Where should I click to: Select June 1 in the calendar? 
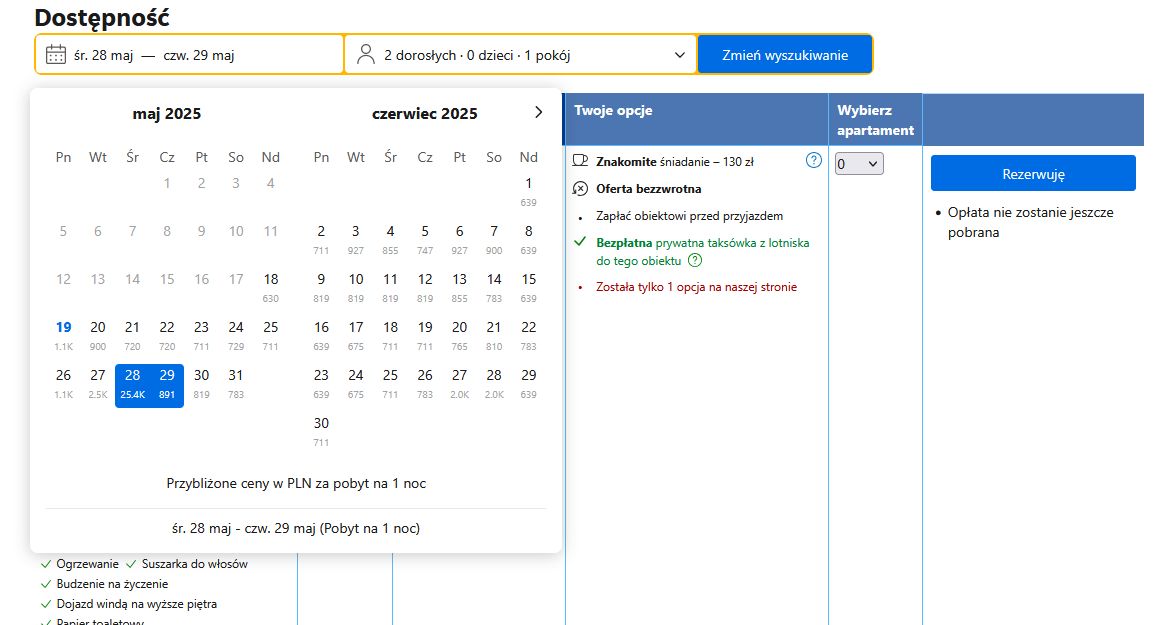pyautogui.click(x=529, y=188)
